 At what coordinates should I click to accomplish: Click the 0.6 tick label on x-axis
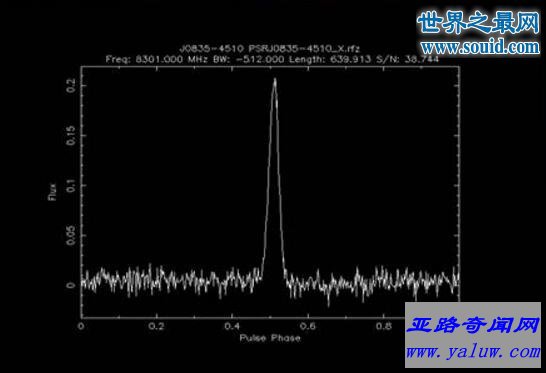[307, 326]
